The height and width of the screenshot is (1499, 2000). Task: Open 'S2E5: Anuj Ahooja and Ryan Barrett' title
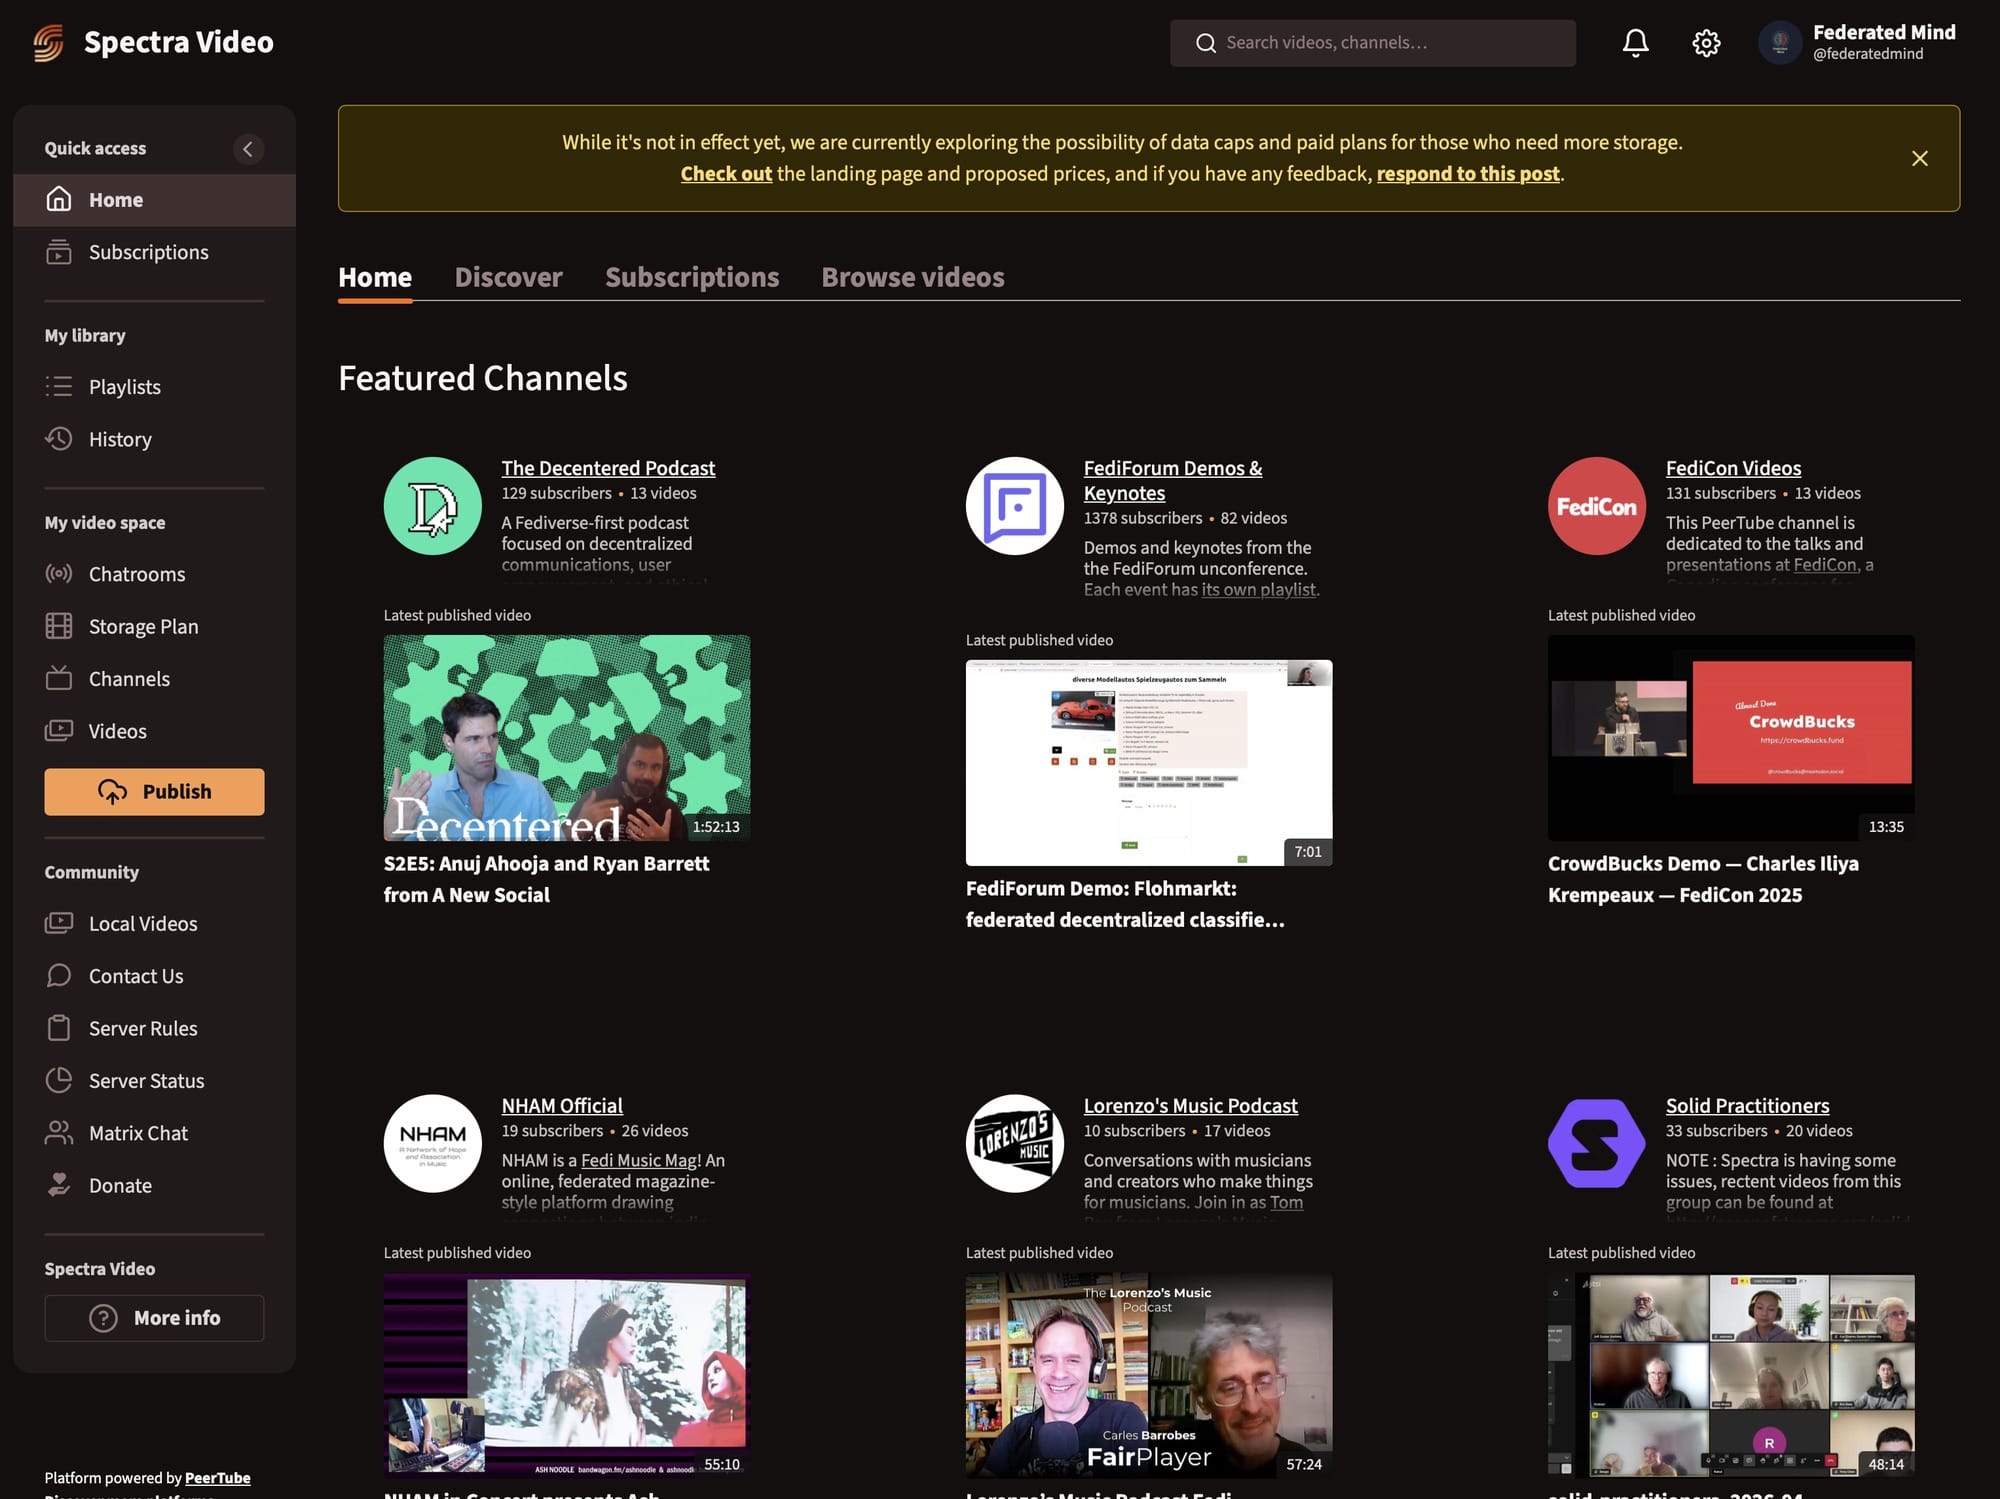point(547,879)
